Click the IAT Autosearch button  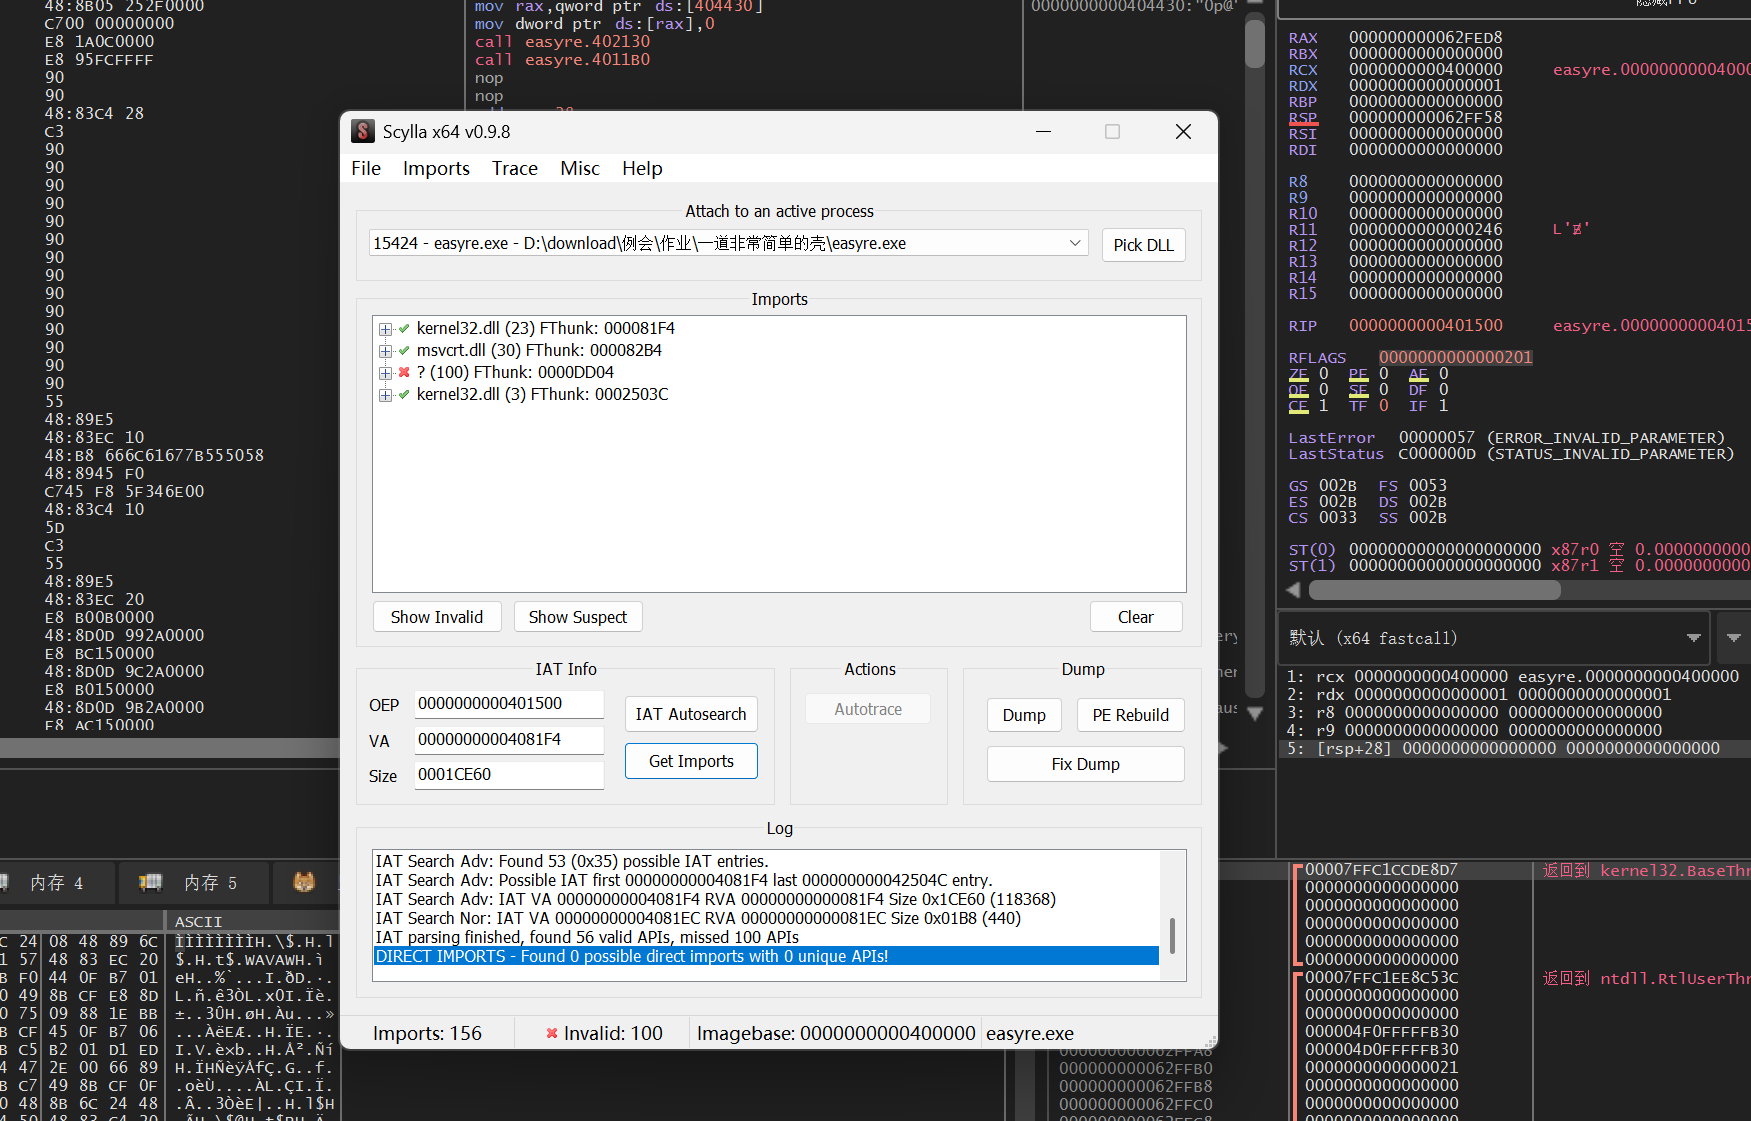(690, 714)
